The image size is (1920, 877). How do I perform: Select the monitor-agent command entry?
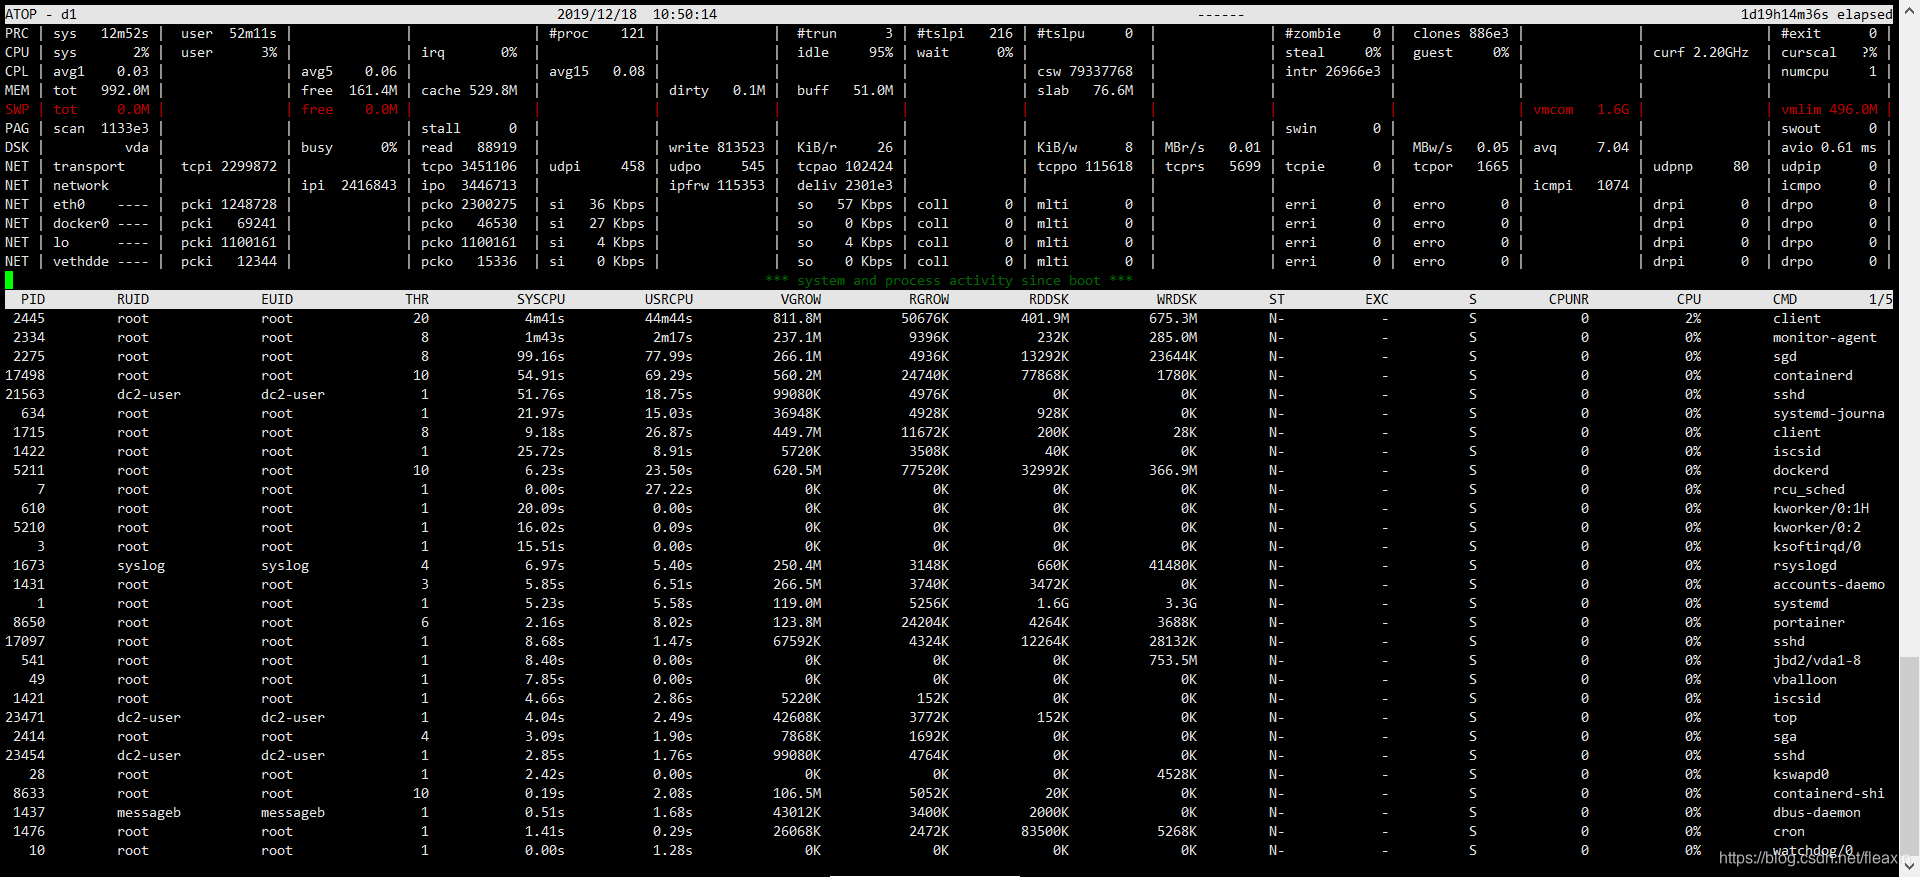[x=1825, y=337]
